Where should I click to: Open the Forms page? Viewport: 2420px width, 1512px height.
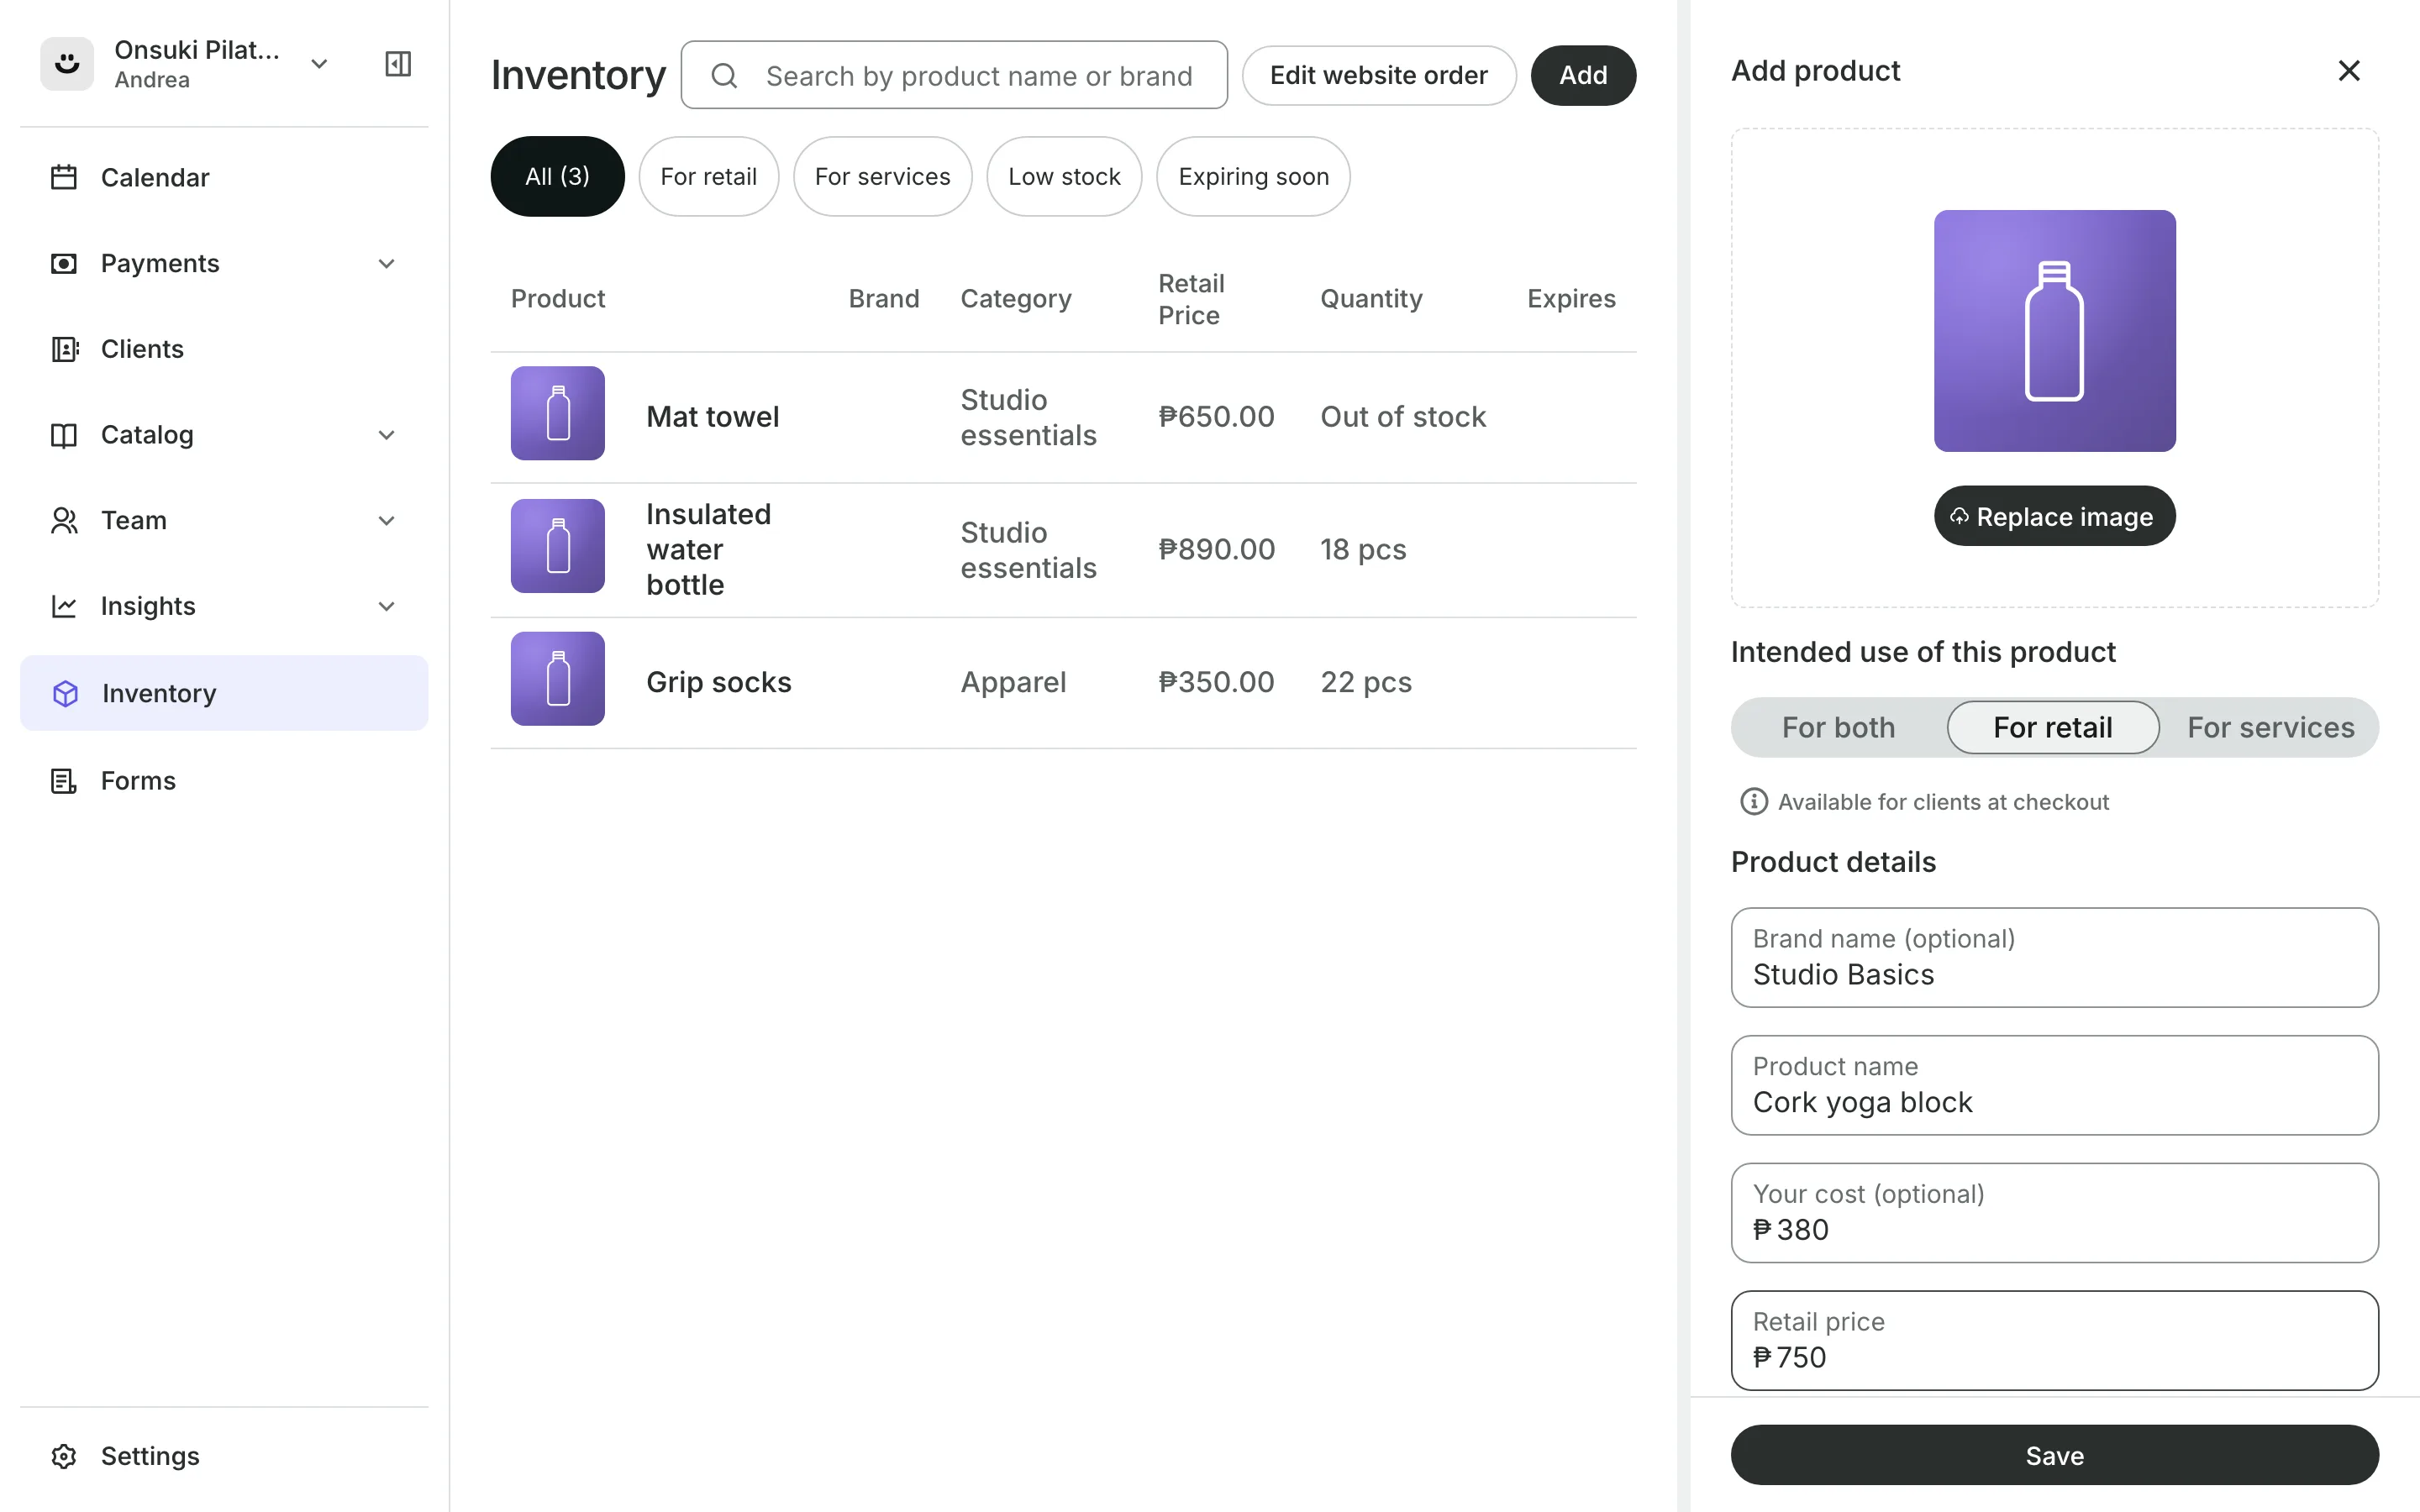[224, 780]
